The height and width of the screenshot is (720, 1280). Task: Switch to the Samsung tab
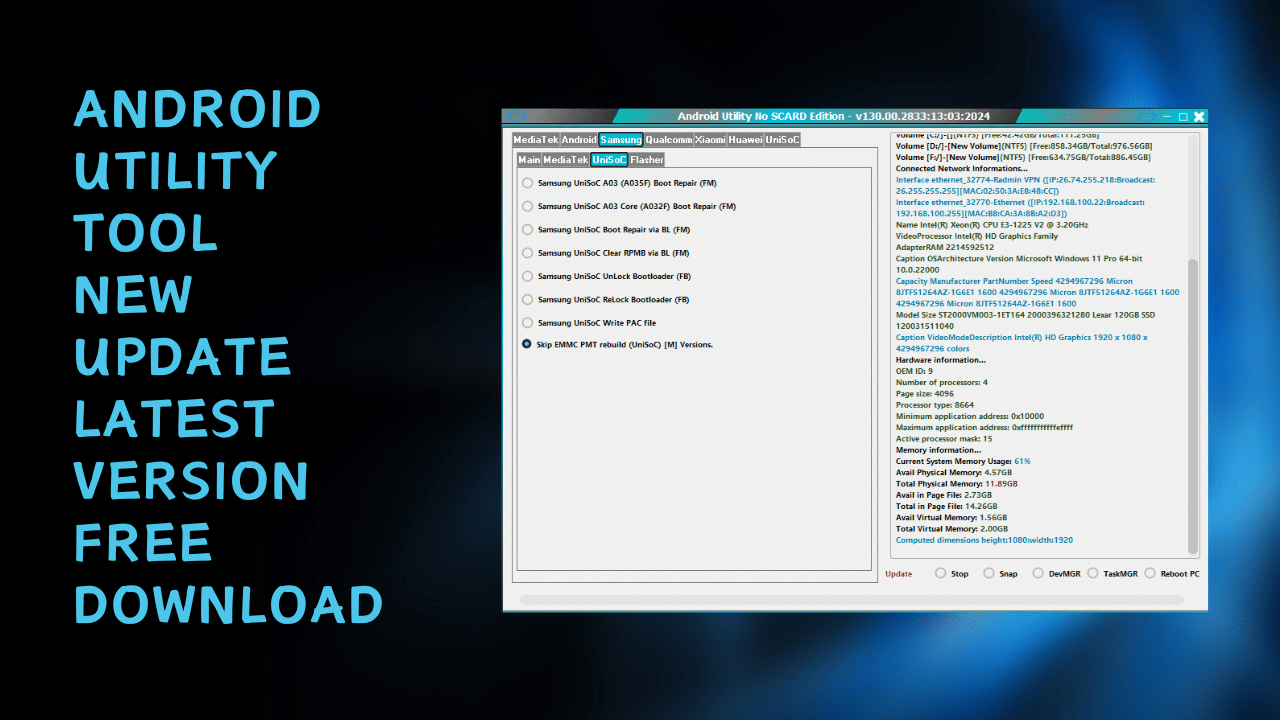pyautogui.click(x=621, y=140)
